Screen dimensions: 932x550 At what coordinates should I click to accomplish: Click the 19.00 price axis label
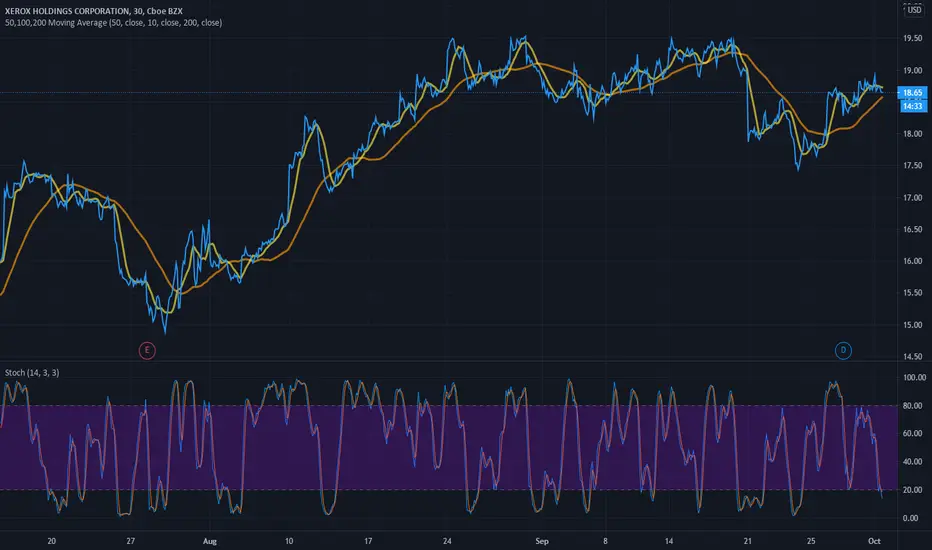click(912, 70)
